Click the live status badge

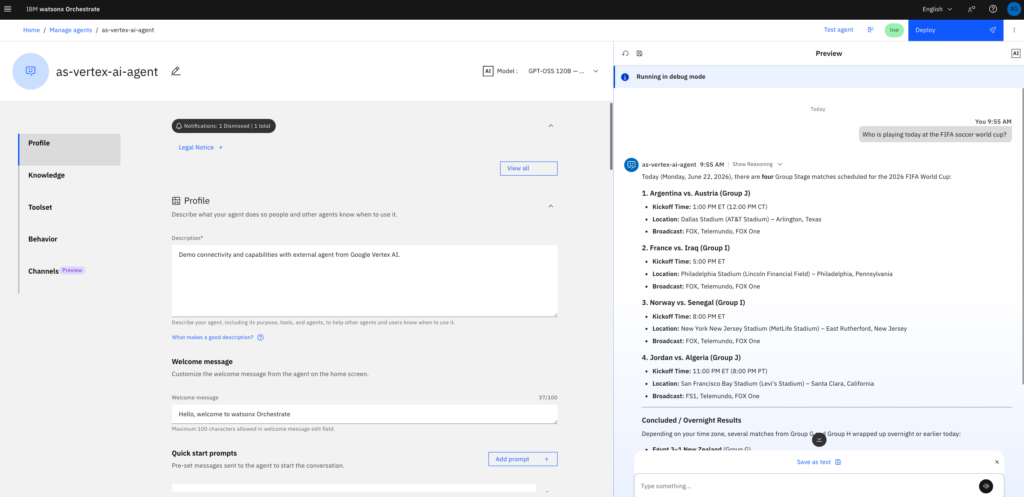tap(894, 30)
